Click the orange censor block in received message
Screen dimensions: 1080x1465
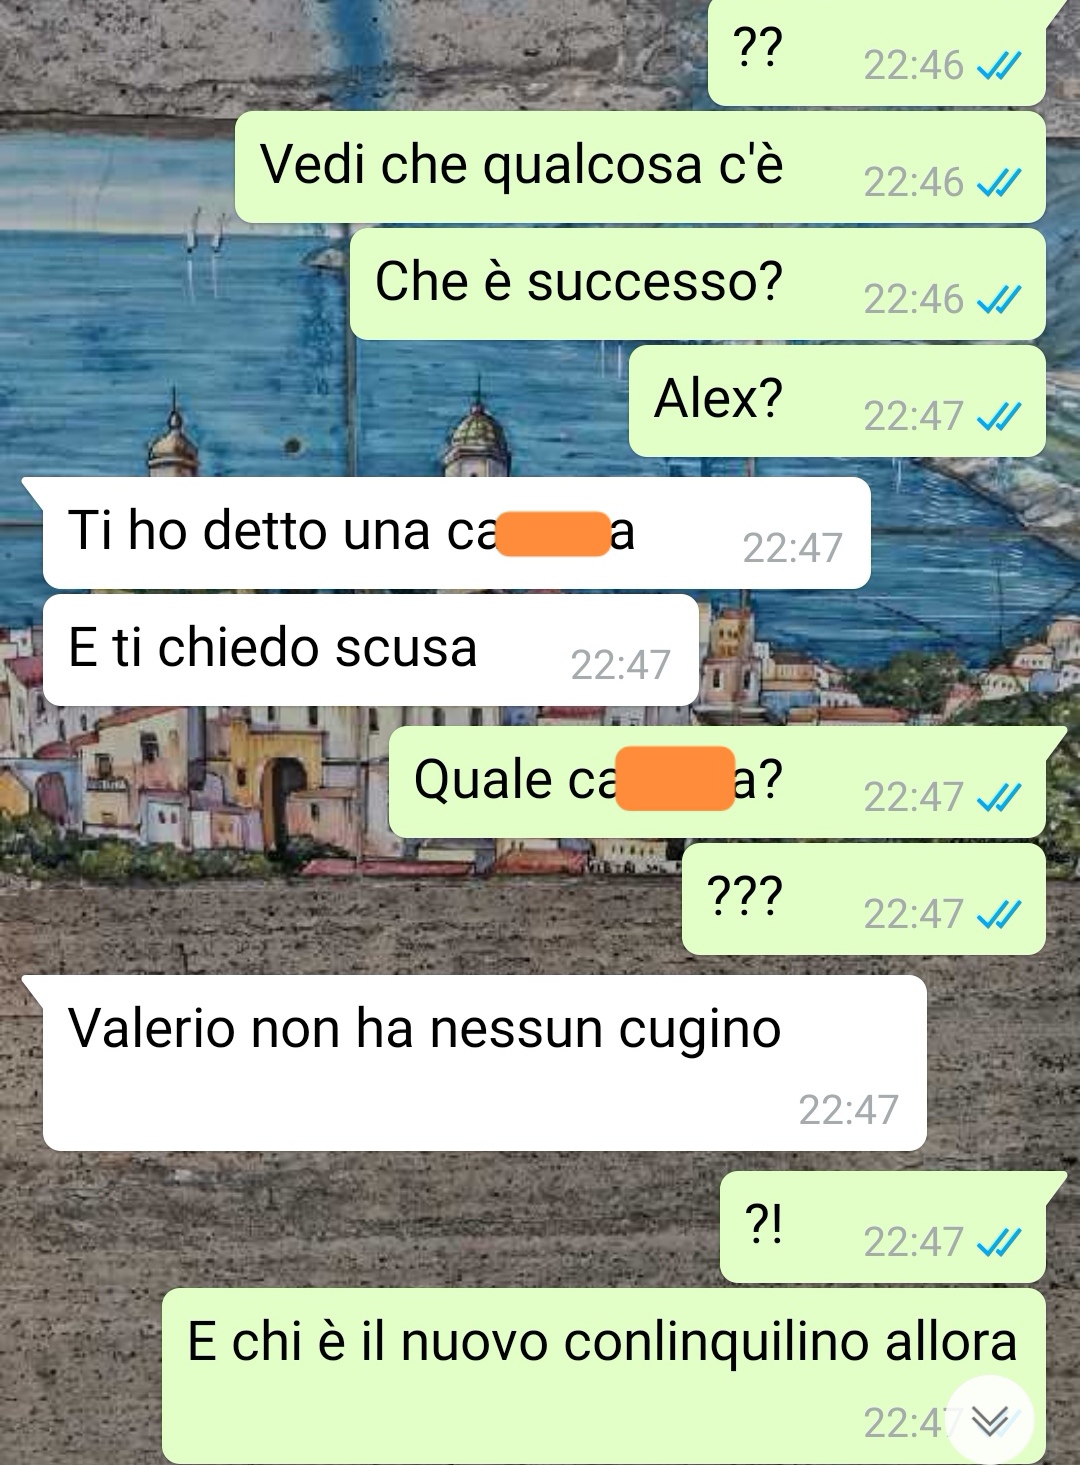click(x=554, y=533)
